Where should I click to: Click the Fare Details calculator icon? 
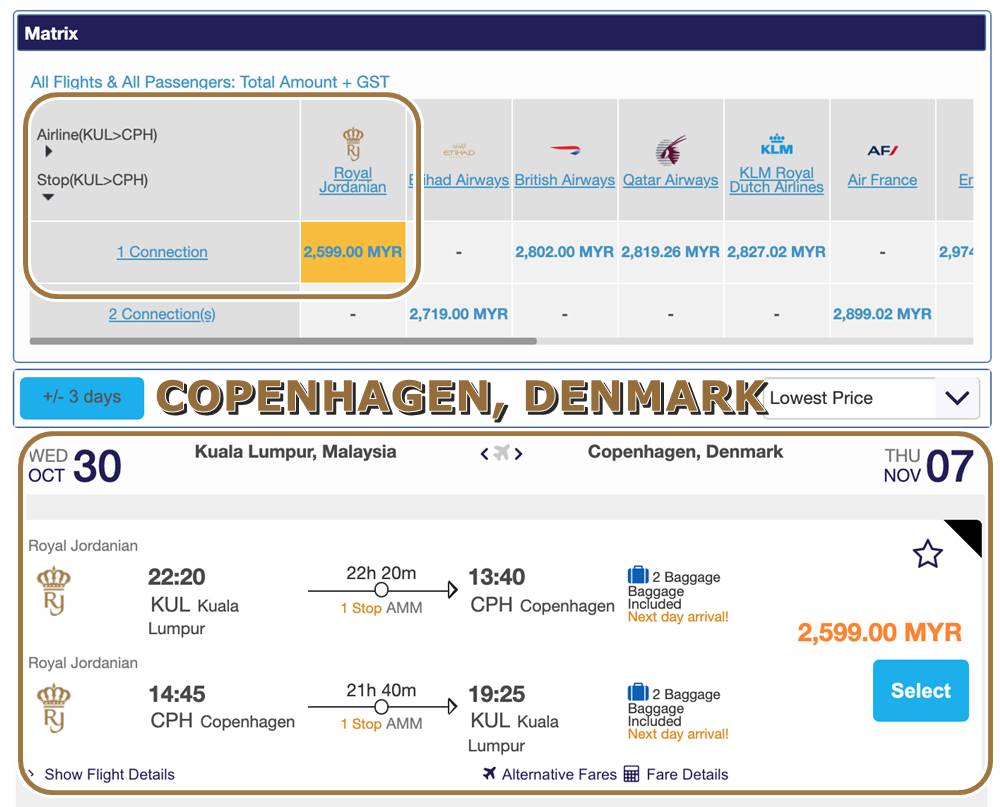click(631, 774)
